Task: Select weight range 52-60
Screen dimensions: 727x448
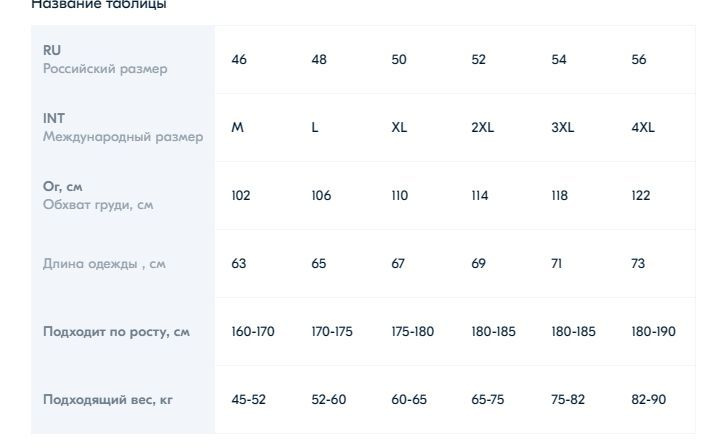Action: point(329,400)
